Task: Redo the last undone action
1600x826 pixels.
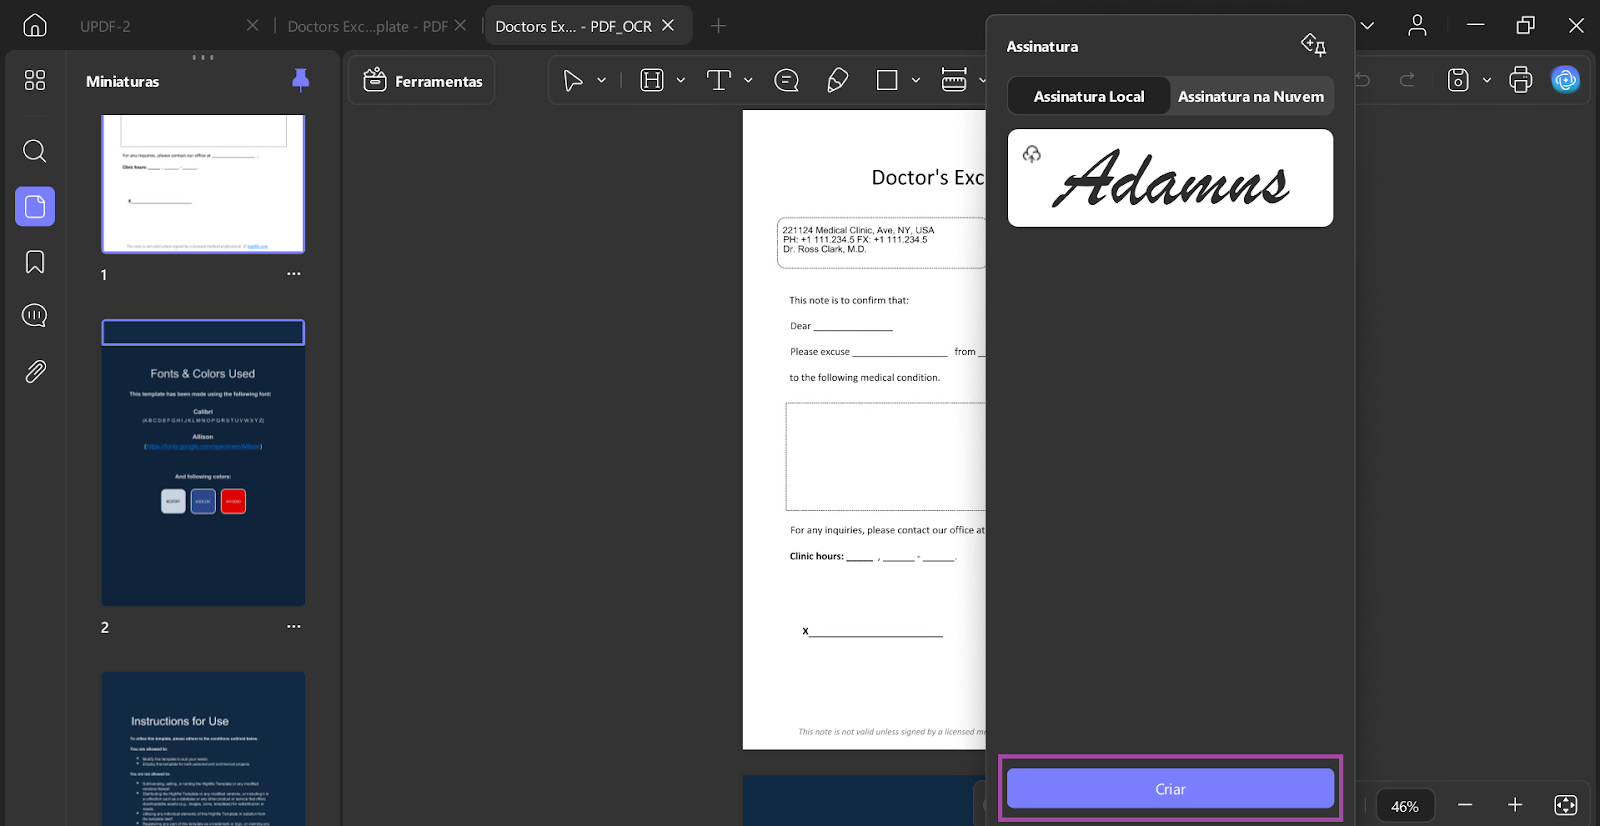Action: [1408, 80]
